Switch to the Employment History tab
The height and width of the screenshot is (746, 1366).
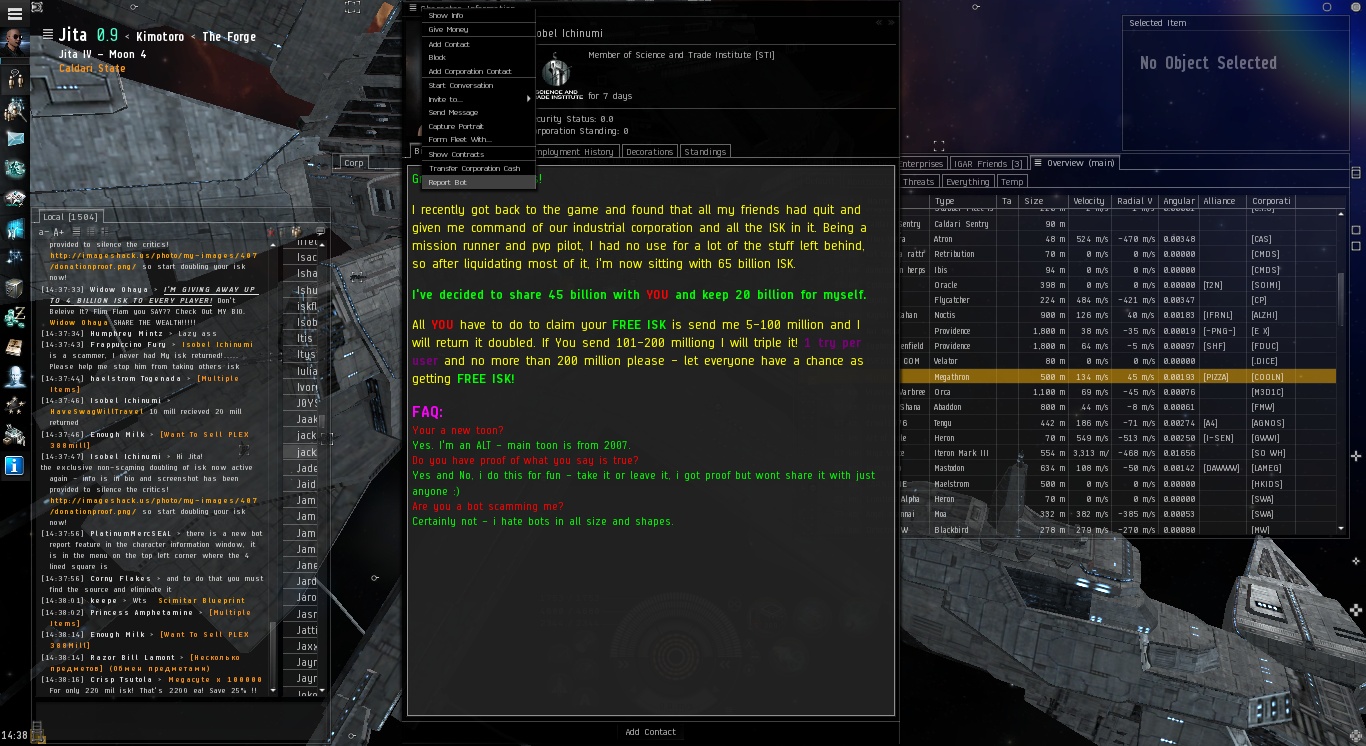pyautogui.click(x=574, y=152)
